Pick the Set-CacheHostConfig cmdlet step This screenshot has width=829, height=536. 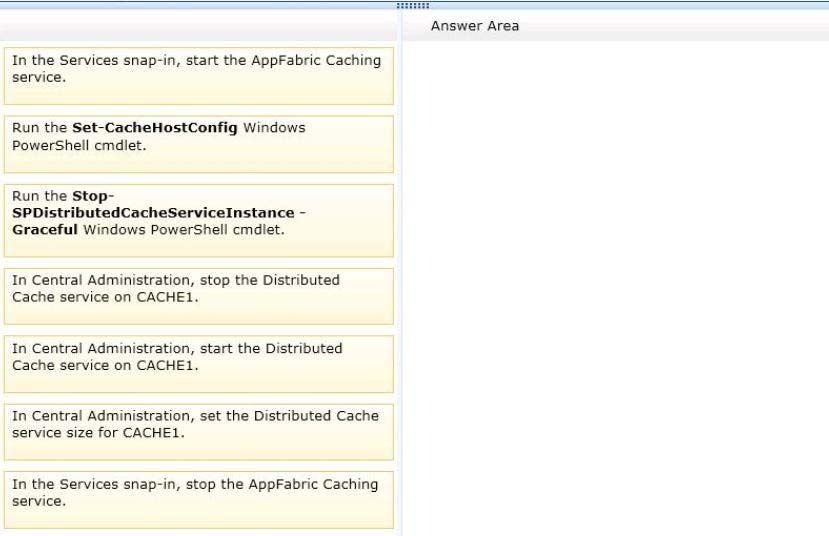point(199,144)
